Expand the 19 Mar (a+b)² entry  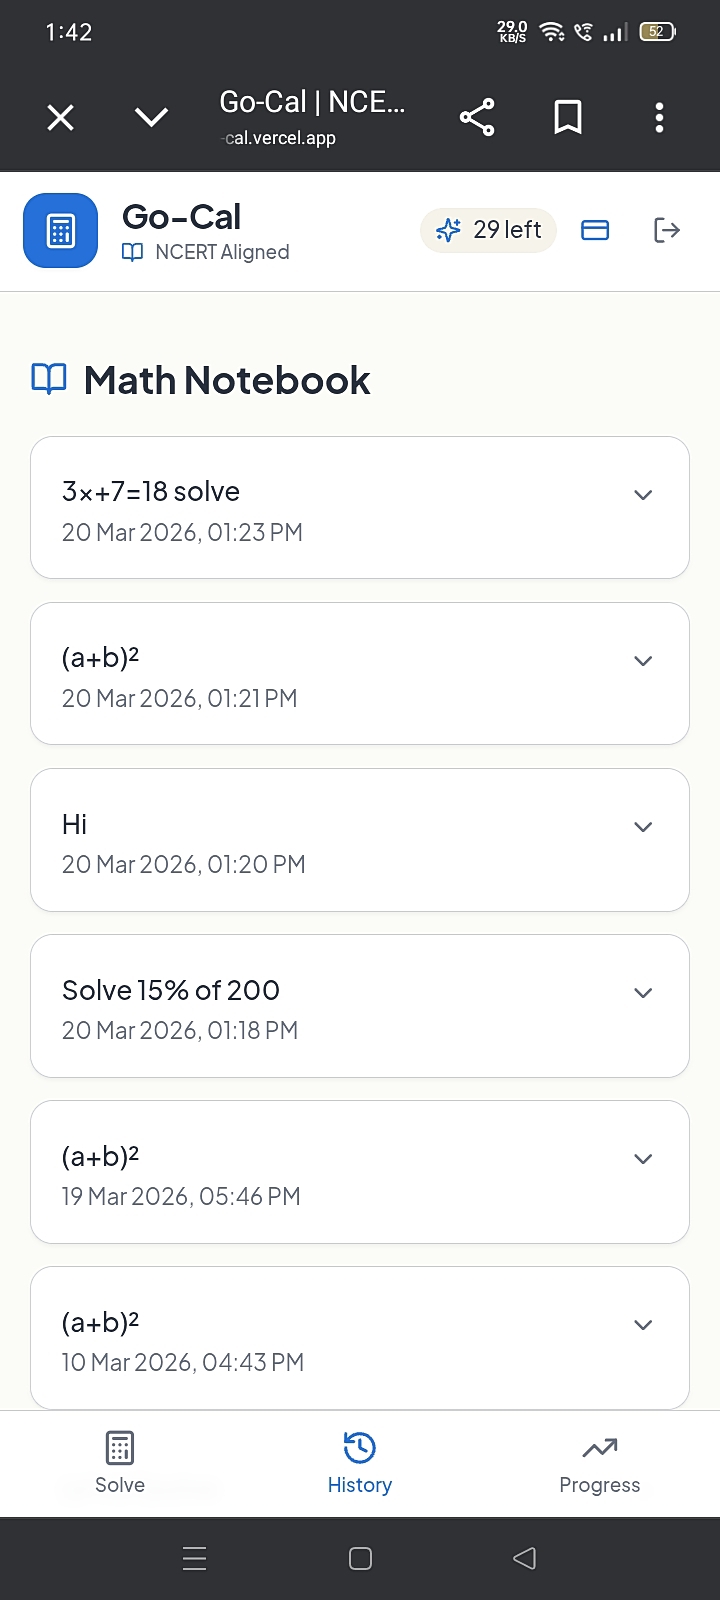point(643,1159)
